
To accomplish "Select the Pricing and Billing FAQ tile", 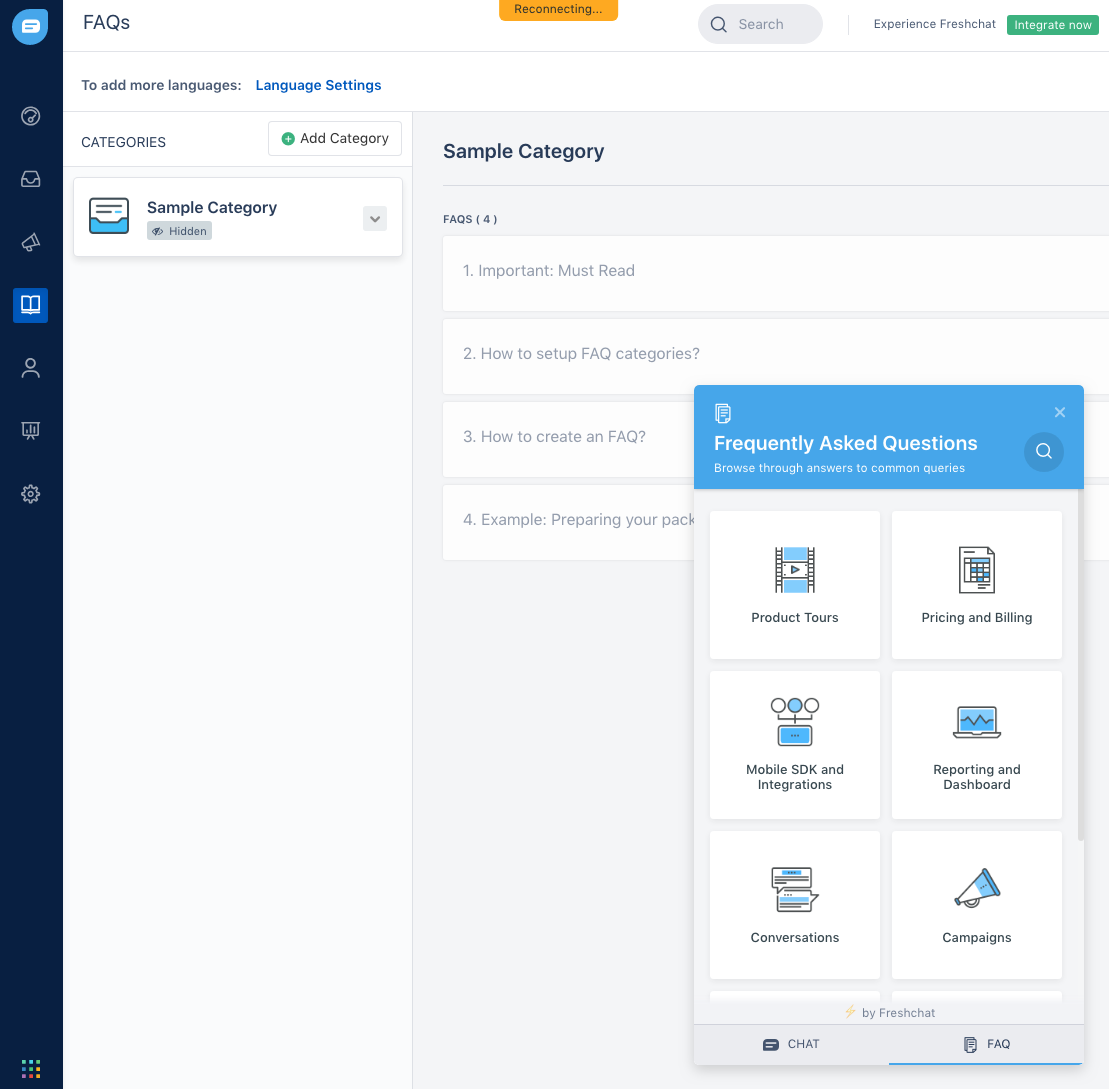I will pyautogui.click(x=976, y=585).
